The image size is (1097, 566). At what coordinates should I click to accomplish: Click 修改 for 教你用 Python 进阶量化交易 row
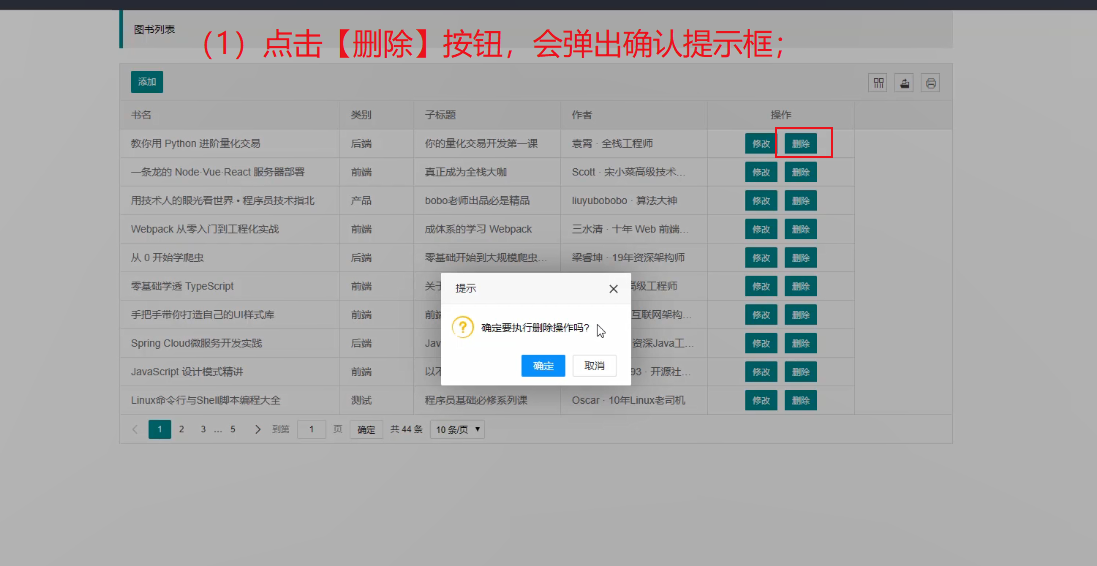[761, 143]
